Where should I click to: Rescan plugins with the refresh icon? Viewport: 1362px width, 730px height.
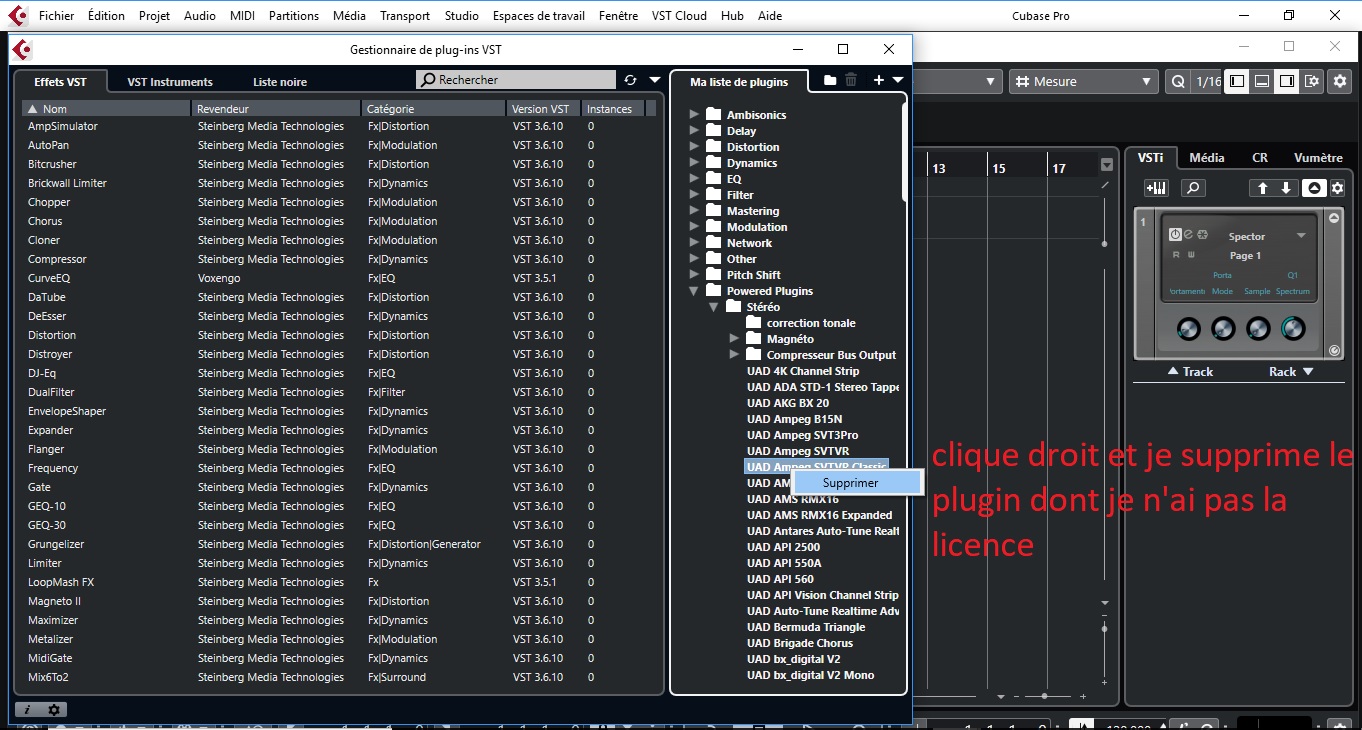pos(629,80)
